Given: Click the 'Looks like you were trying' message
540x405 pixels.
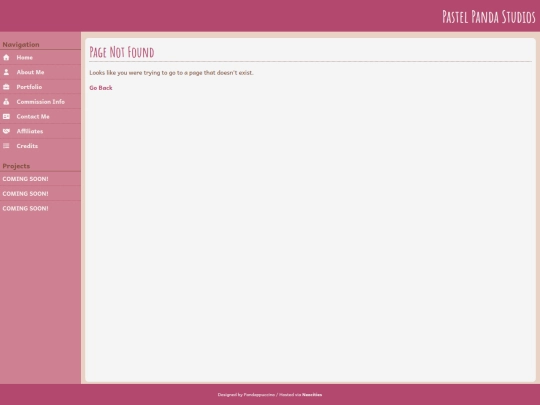Looking at the screenshot, I should pyautogui.click(x=171, y=73).
